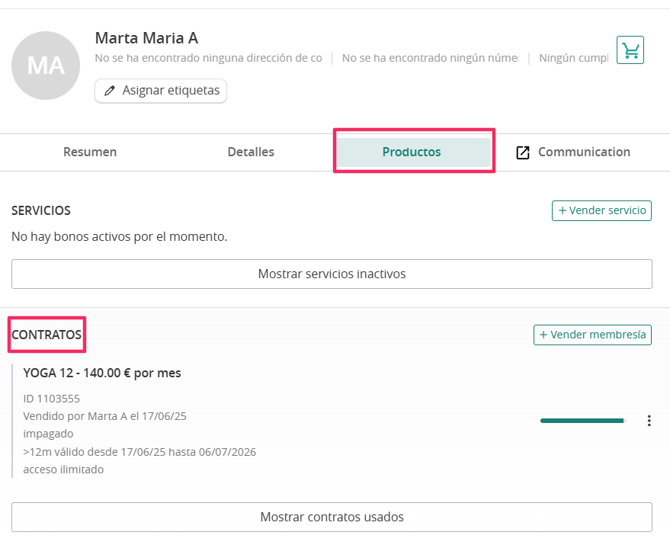Click the plus icon on Vender membresía
Image resolution: width=670 pixels, height=548 pixels.
(x=544, y=335)
